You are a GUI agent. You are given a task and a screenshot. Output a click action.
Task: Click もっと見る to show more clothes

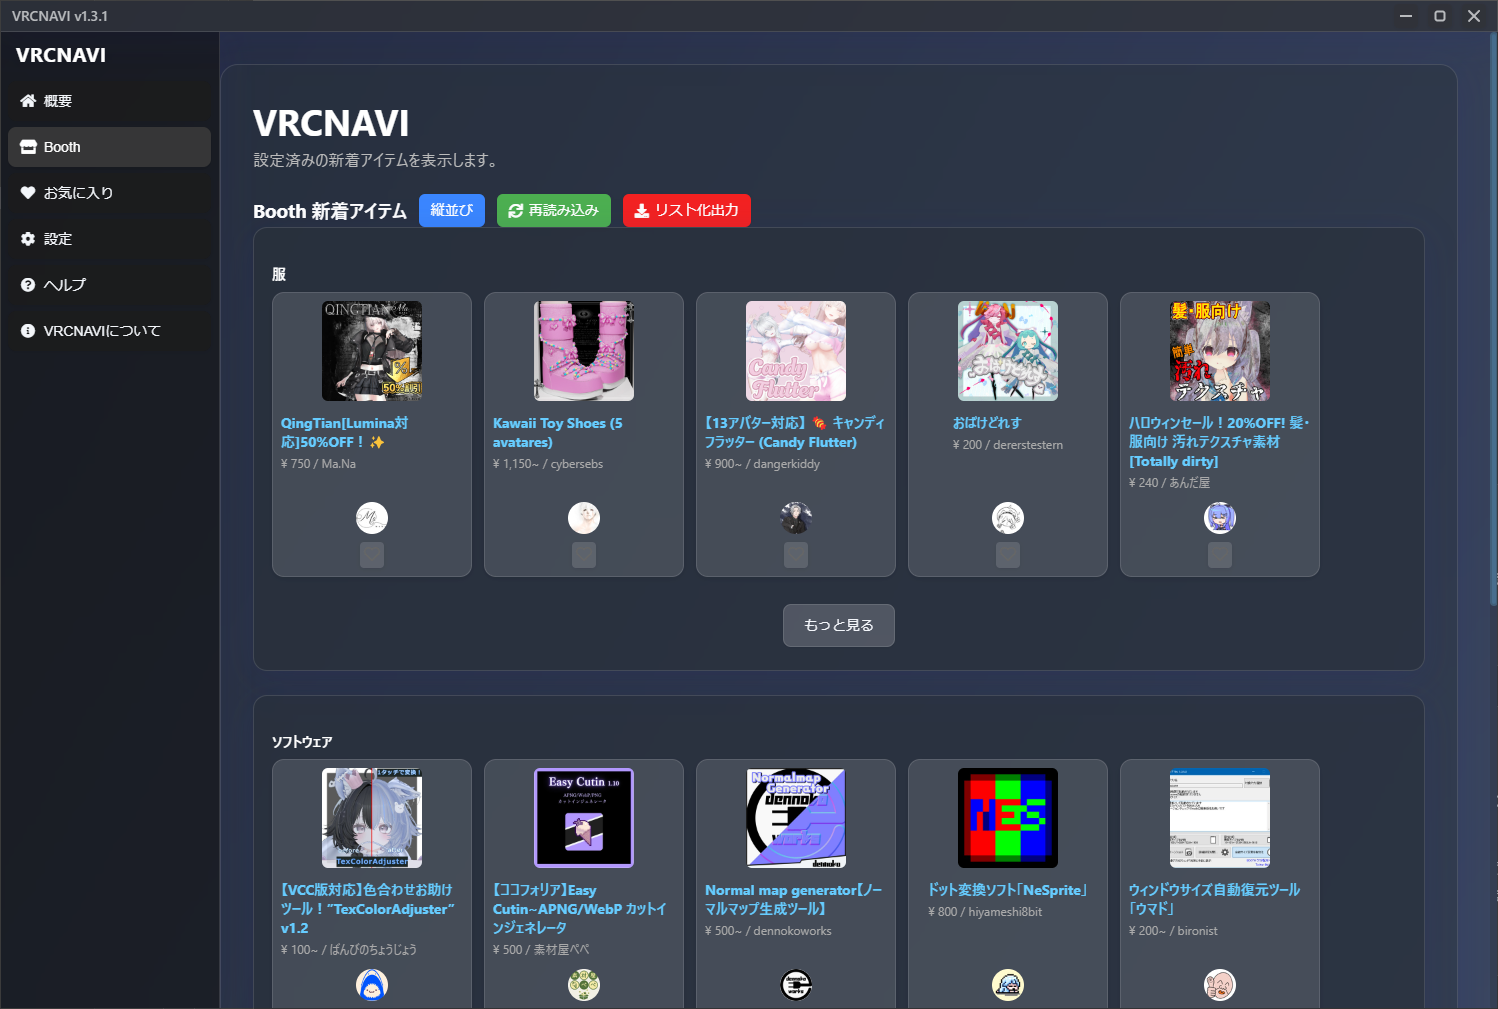[x=839, y=625]
